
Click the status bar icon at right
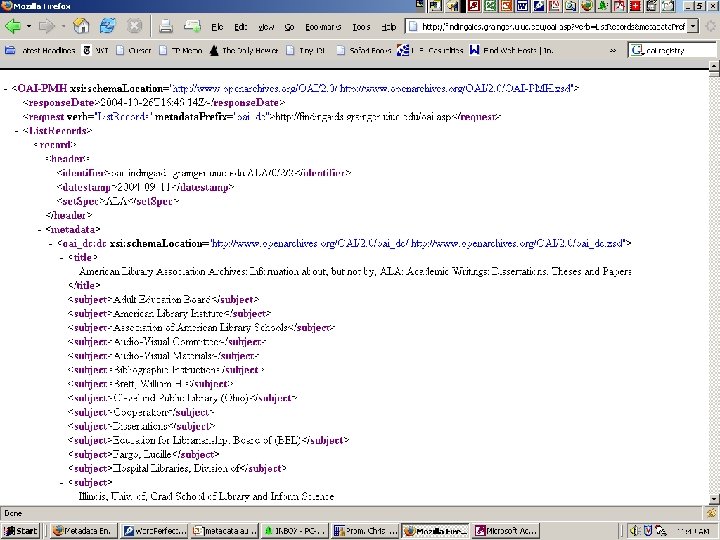[712, 513]
